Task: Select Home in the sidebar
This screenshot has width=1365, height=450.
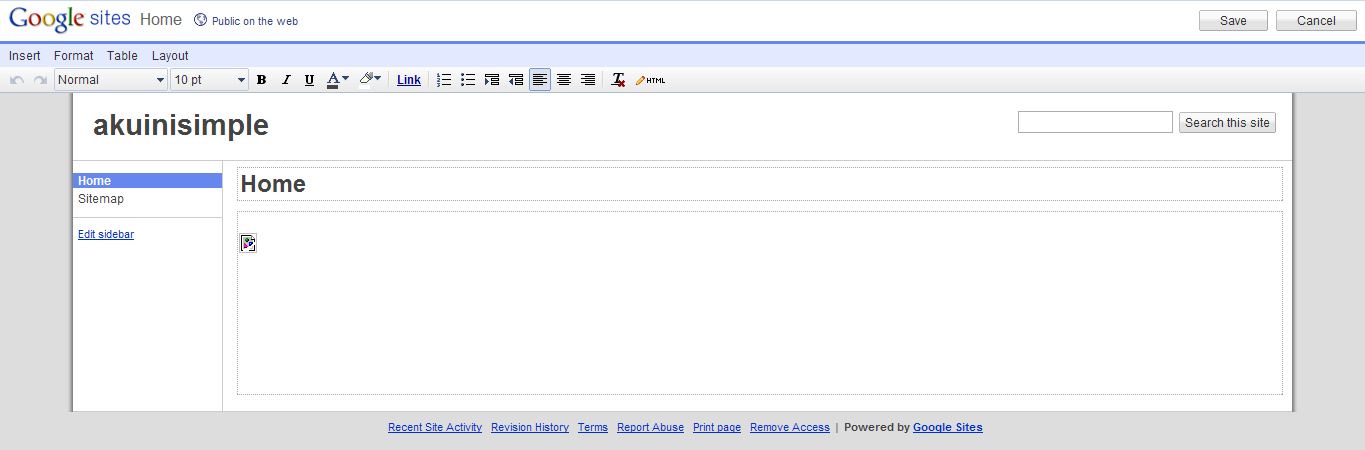Action: (x=147, y=181)
